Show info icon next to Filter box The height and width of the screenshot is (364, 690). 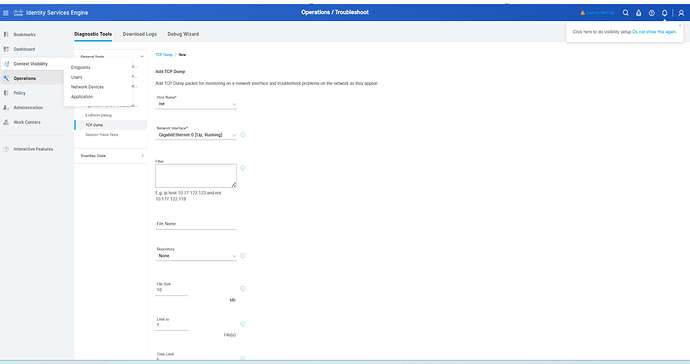242,168
